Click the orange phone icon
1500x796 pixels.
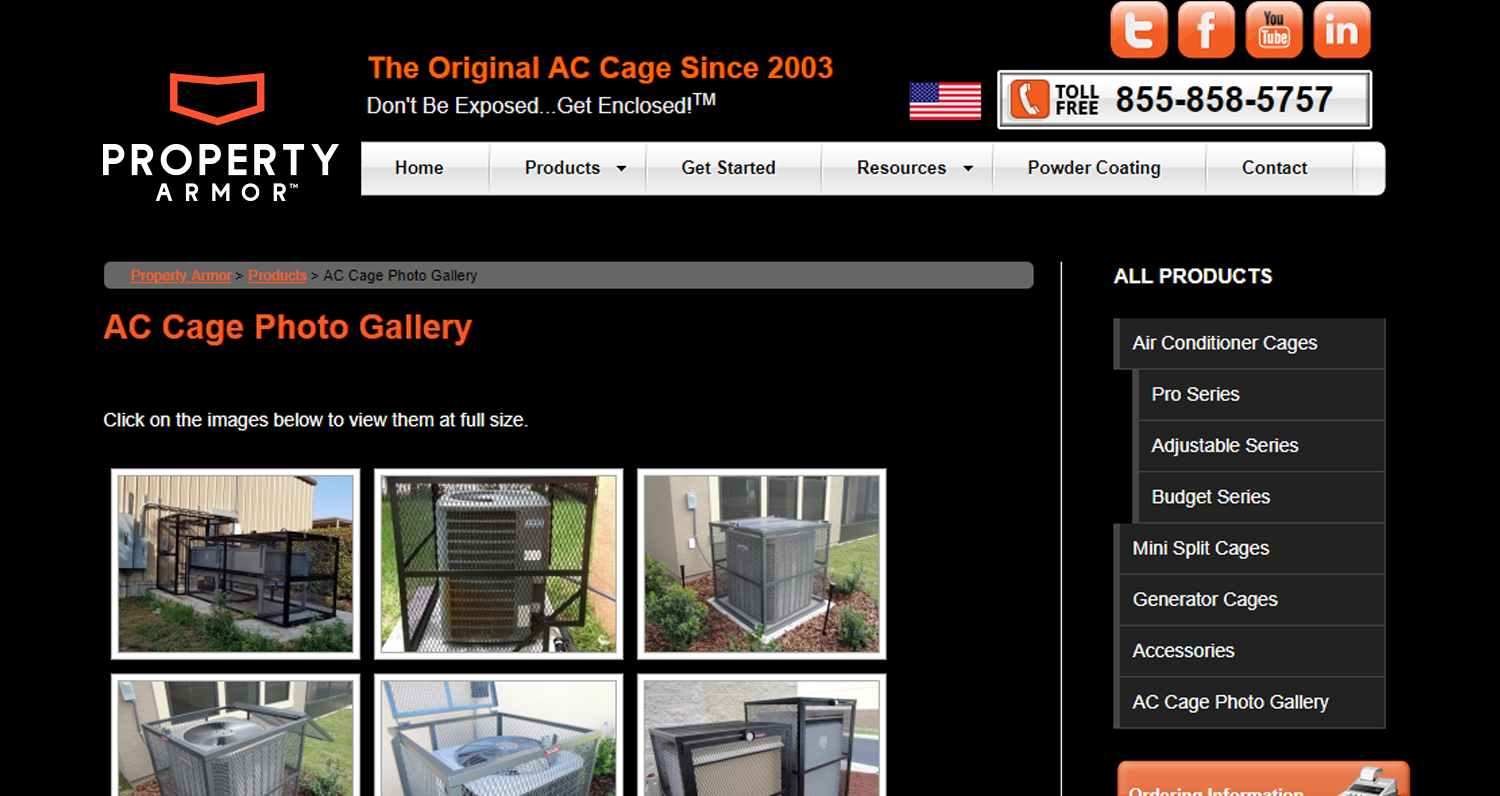[x=1029, y=100]
